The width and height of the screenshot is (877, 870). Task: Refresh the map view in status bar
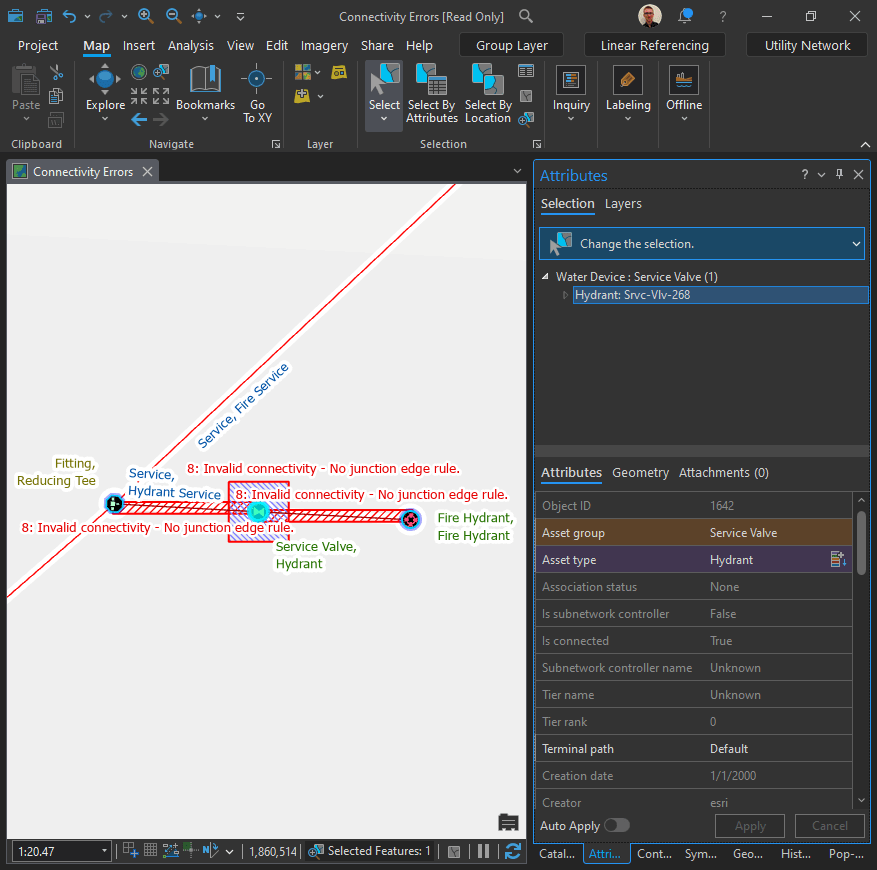click(513, 851)
